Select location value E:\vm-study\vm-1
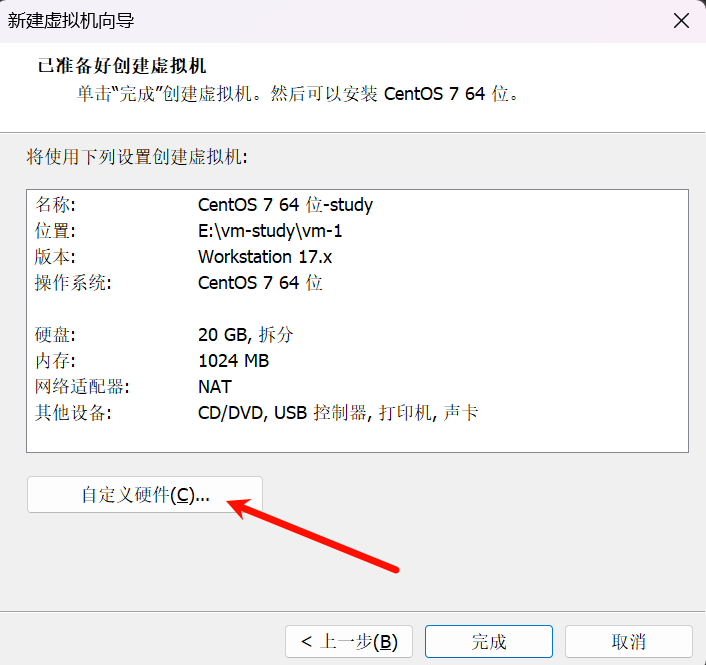Image resolution: width=706 pixels, height=665 pixels. point(270,231)
